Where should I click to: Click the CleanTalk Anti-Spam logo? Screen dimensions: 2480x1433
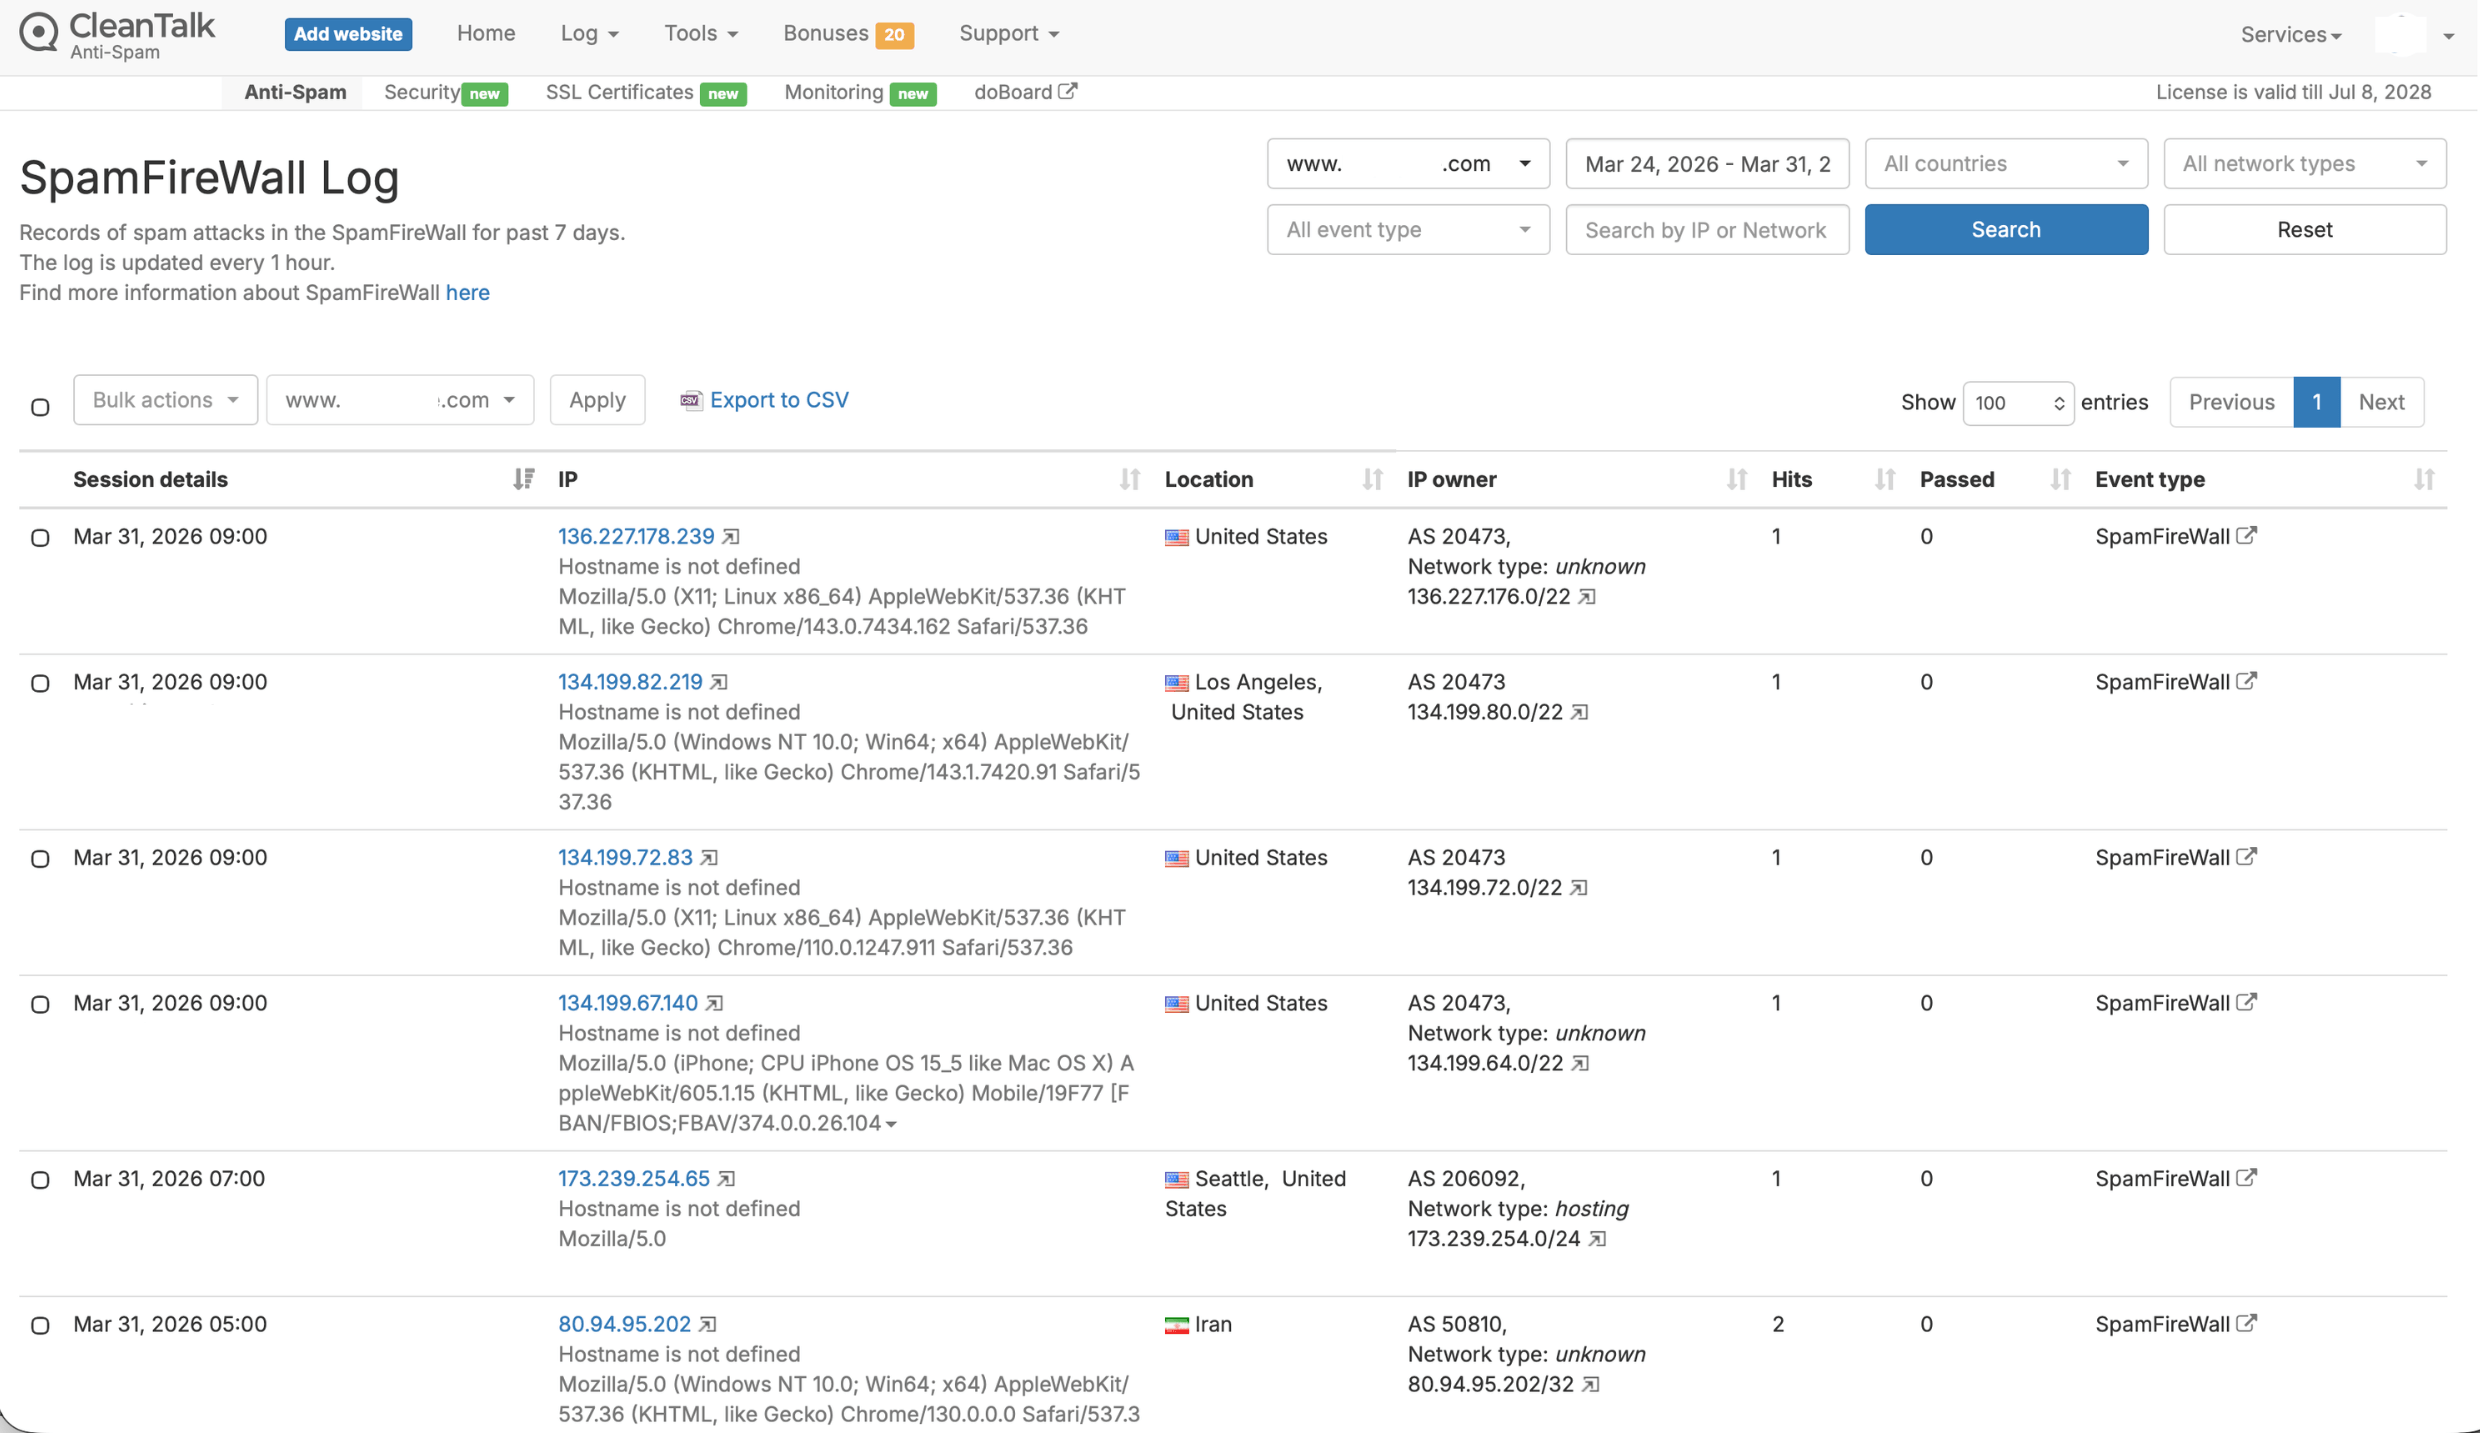click(117, 34)
